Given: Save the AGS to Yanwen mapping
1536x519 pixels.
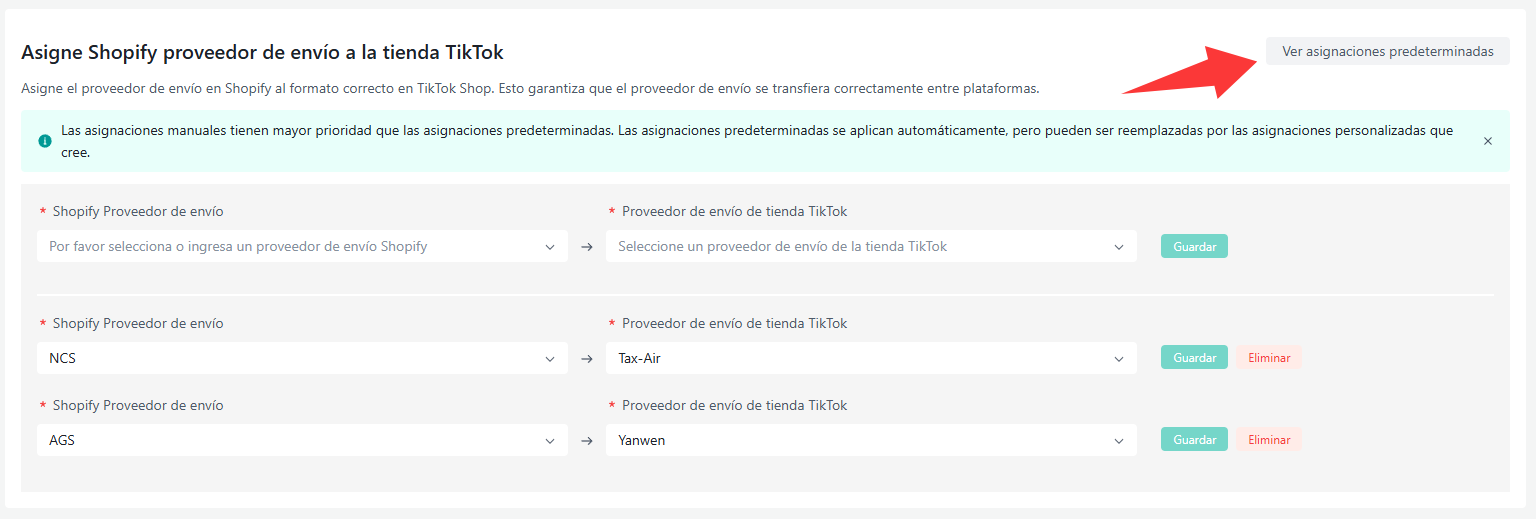Looking at the screenshot, I should tap(1193, 440).
